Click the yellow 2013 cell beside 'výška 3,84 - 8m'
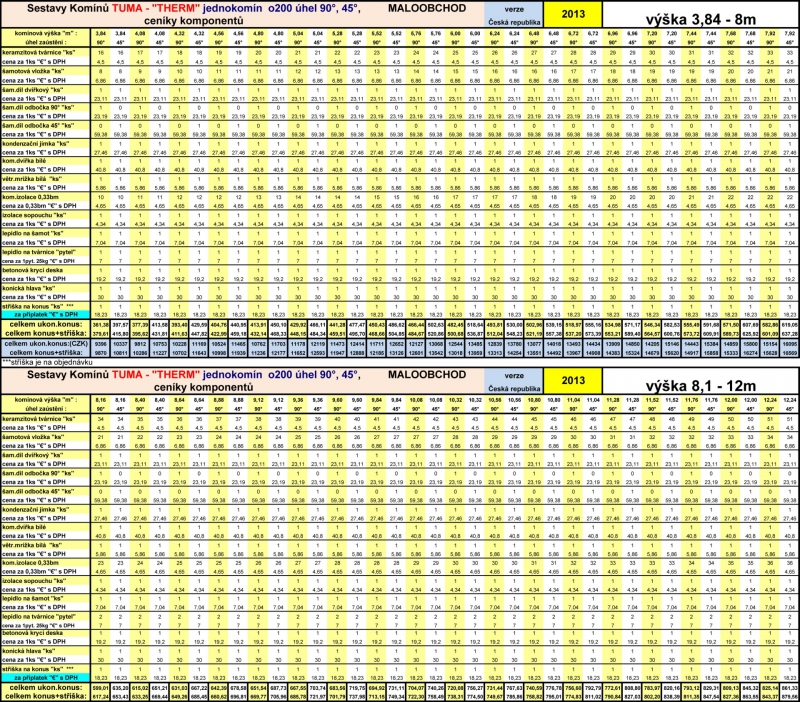 tap(572, 15)
